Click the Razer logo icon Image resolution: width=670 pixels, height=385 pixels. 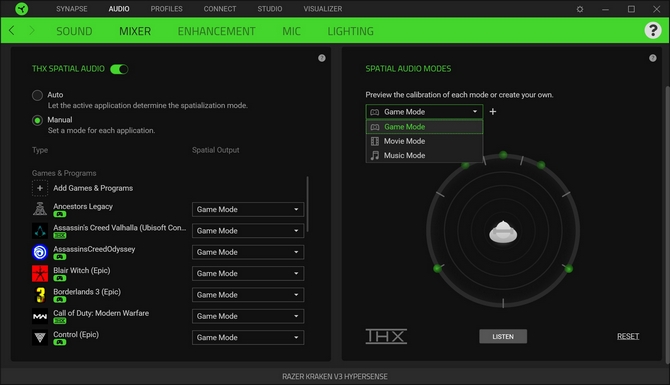click(x=21, y=9)
